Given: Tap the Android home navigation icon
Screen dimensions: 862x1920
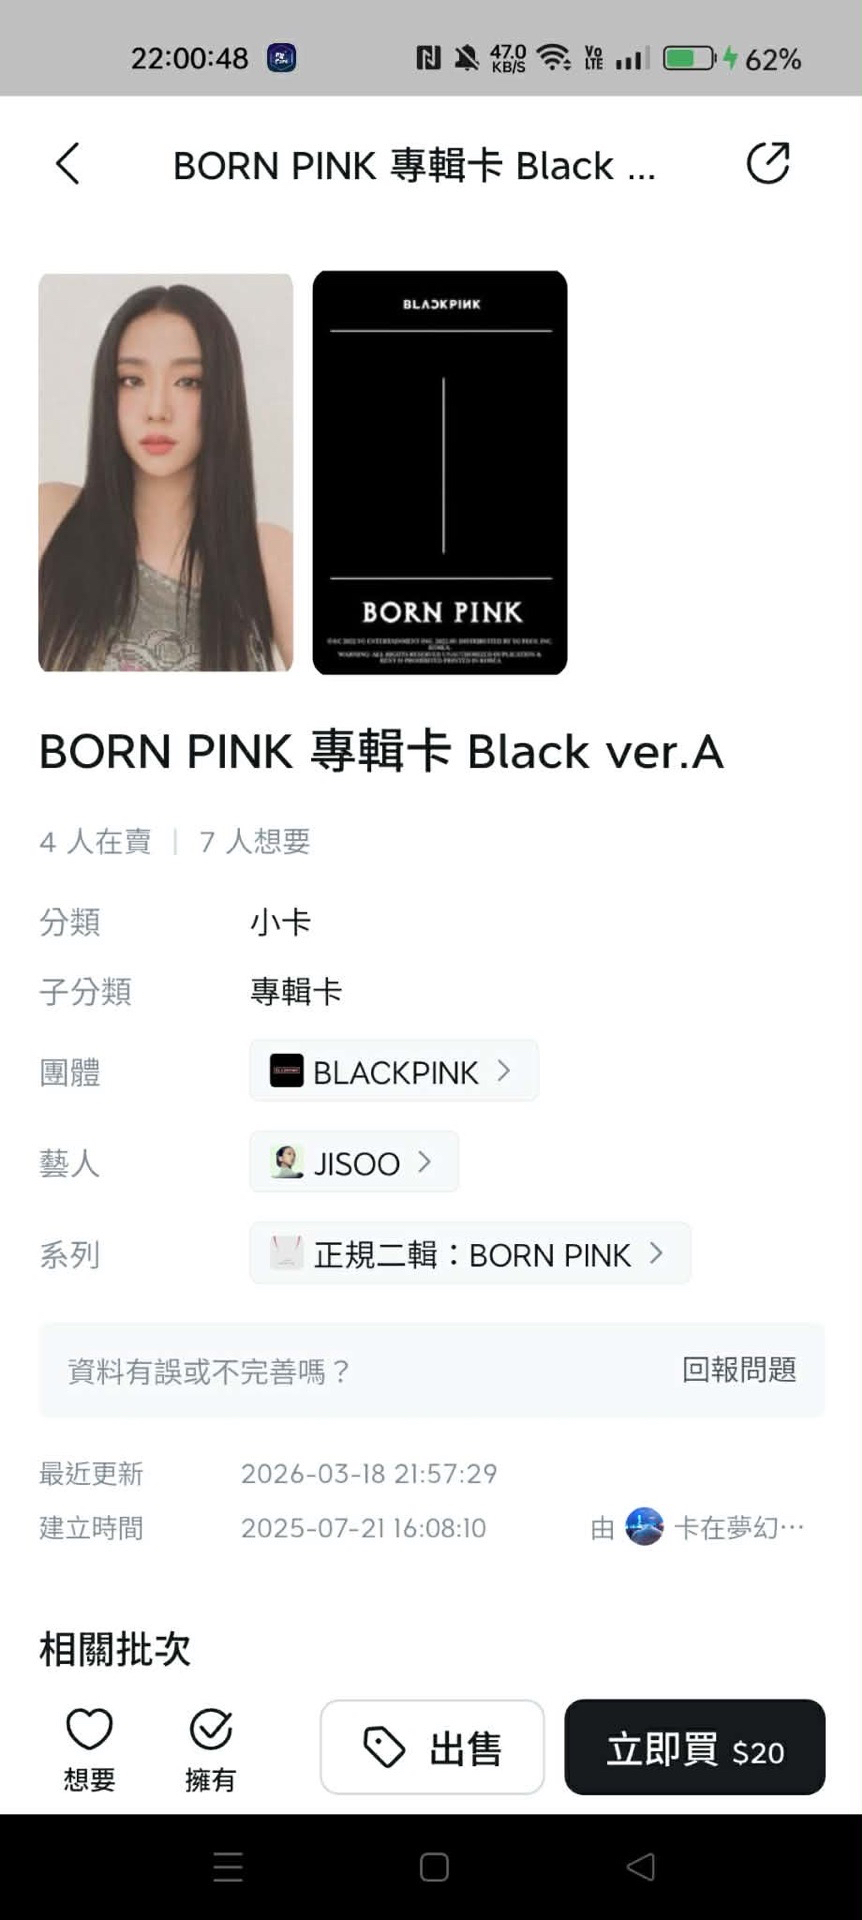Looking at the screenshot, I should (x=434, y=1867).
